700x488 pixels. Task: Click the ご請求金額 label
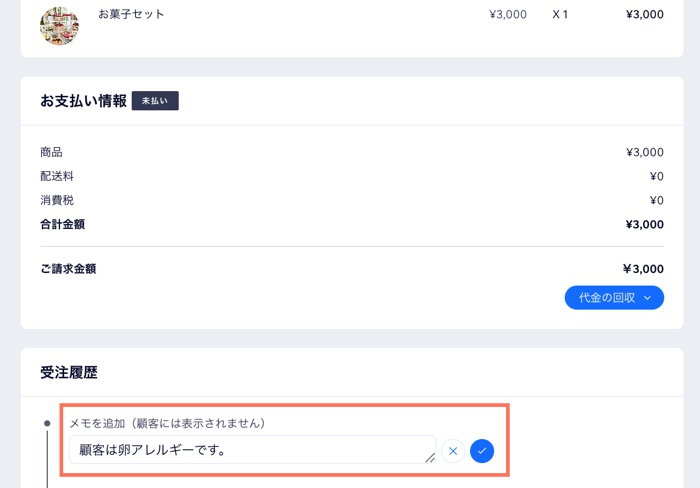68,269
